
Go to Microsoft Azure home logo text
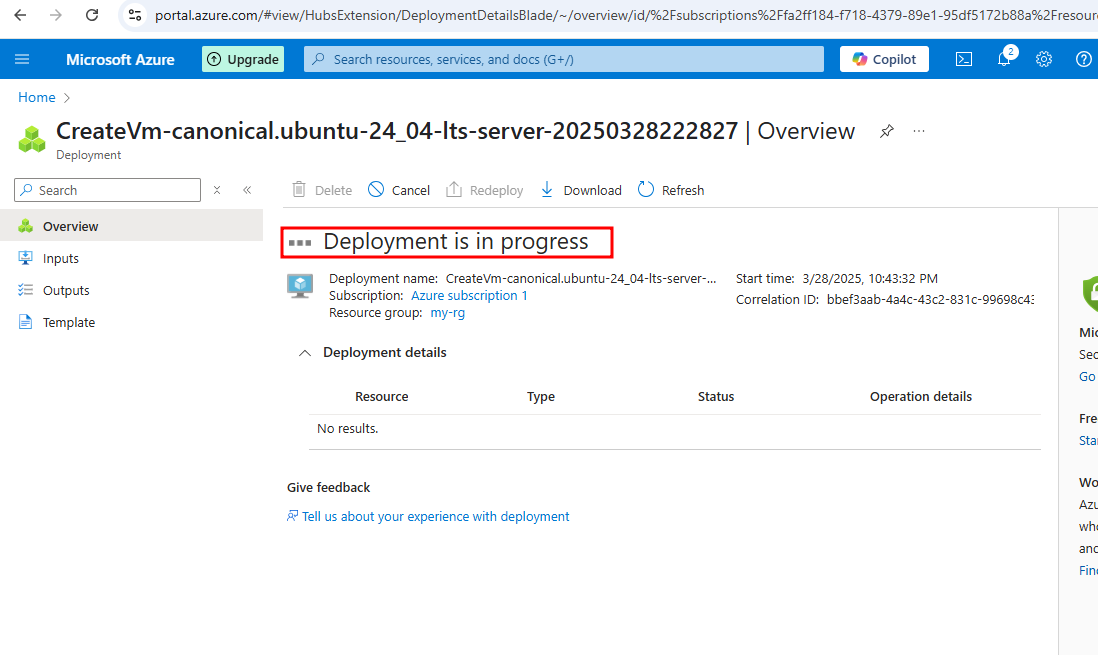point(120,60)
